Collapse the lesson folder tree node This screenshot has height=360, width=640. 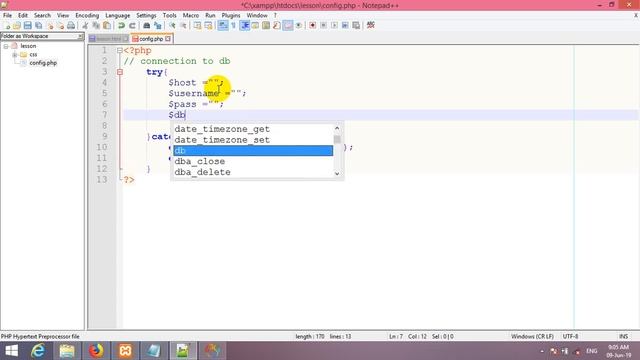6,46
